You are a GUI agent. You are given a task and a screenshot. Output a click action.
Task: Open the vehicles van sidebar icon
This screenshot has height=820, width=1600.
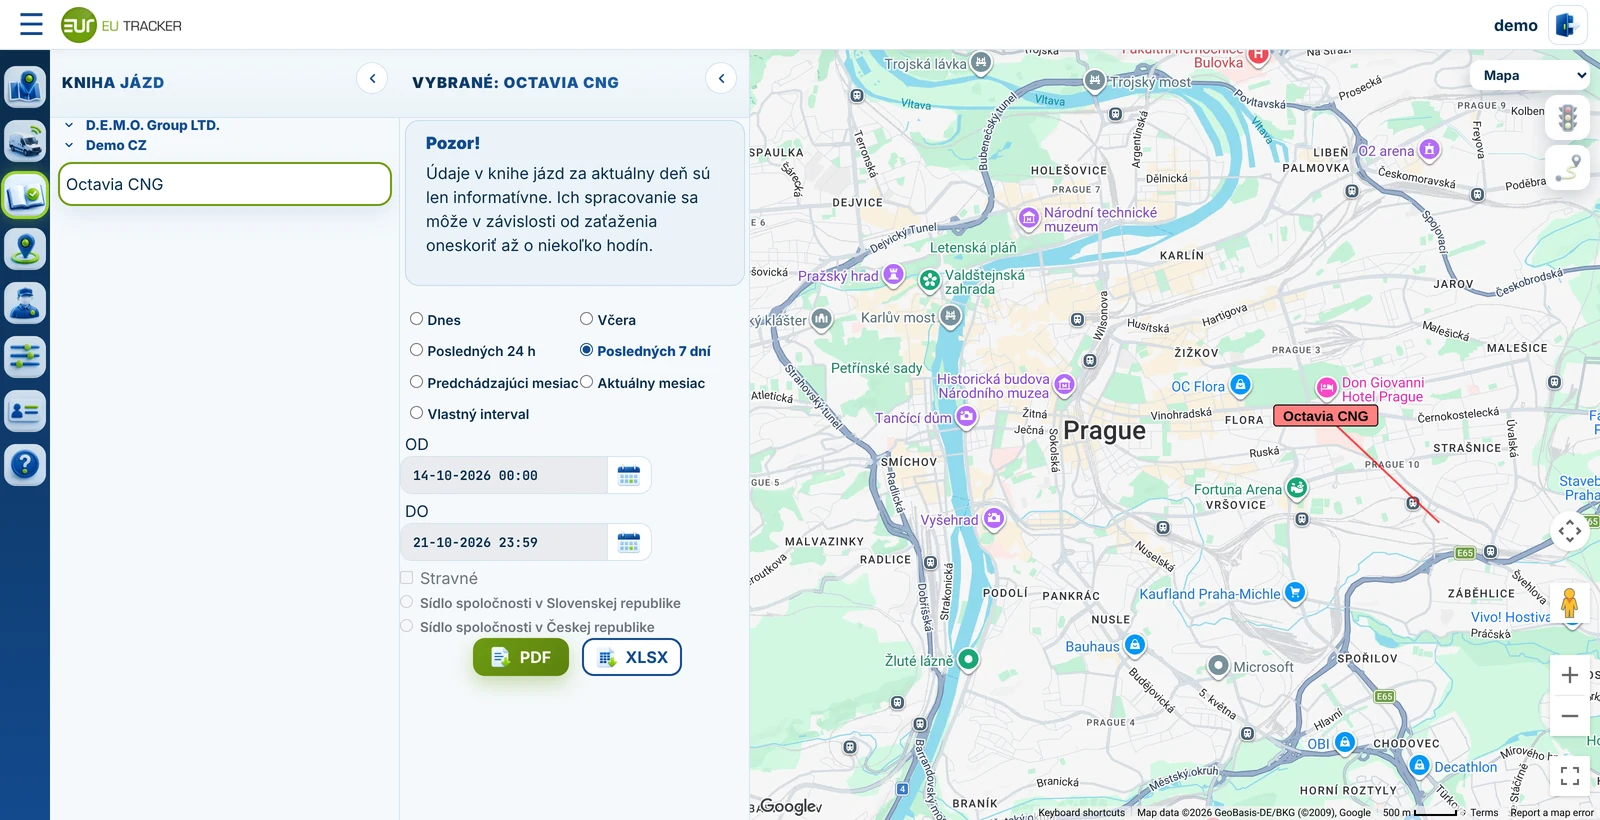click(25, 141)
